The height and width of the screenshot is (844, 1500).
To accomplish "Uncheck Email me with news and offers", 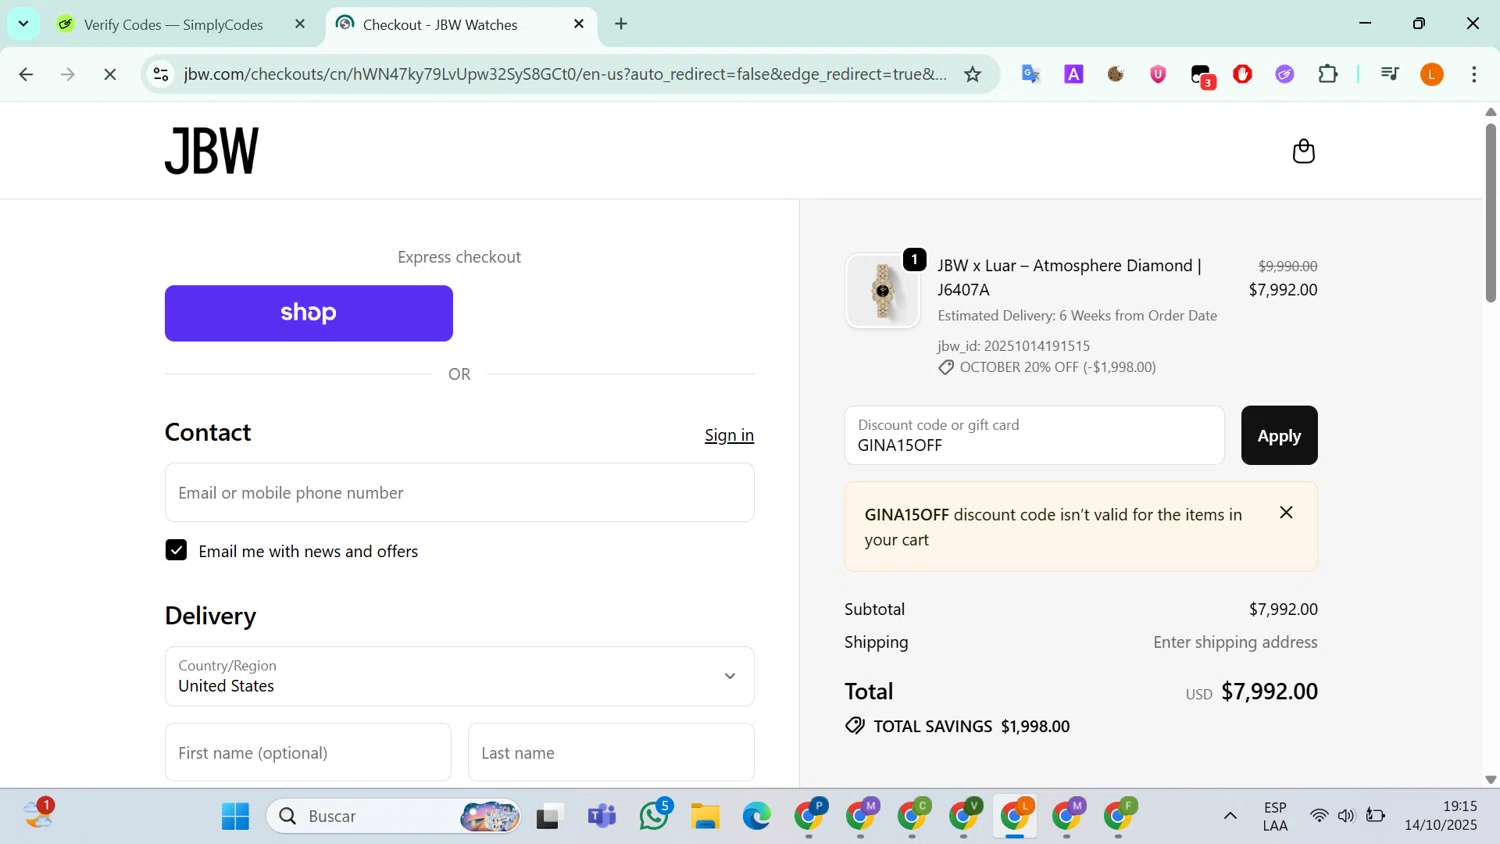I will coord(176,550).
